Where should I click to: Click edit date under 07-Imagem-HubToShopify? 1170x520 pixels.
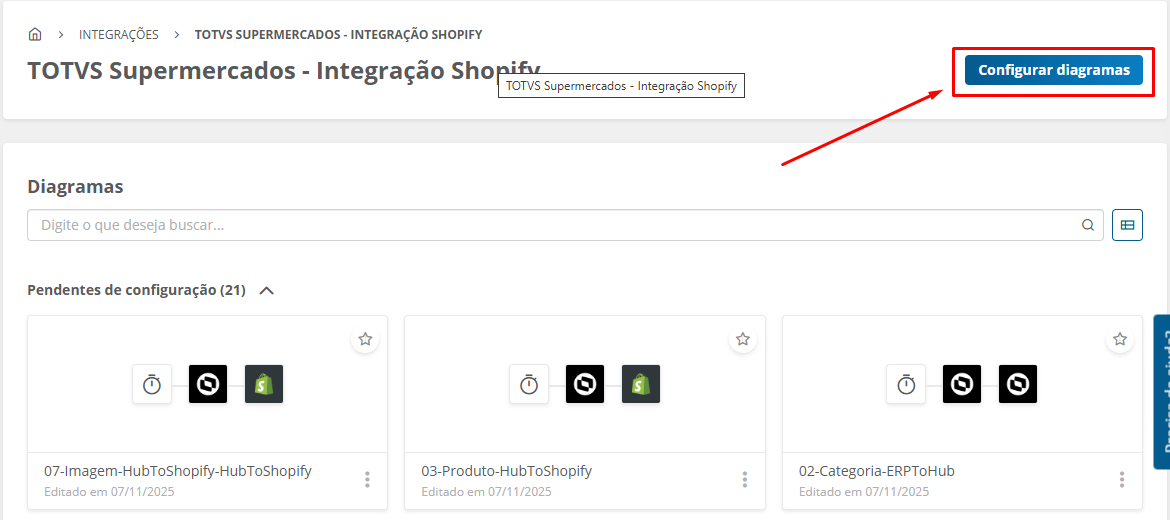pos(109,492)
